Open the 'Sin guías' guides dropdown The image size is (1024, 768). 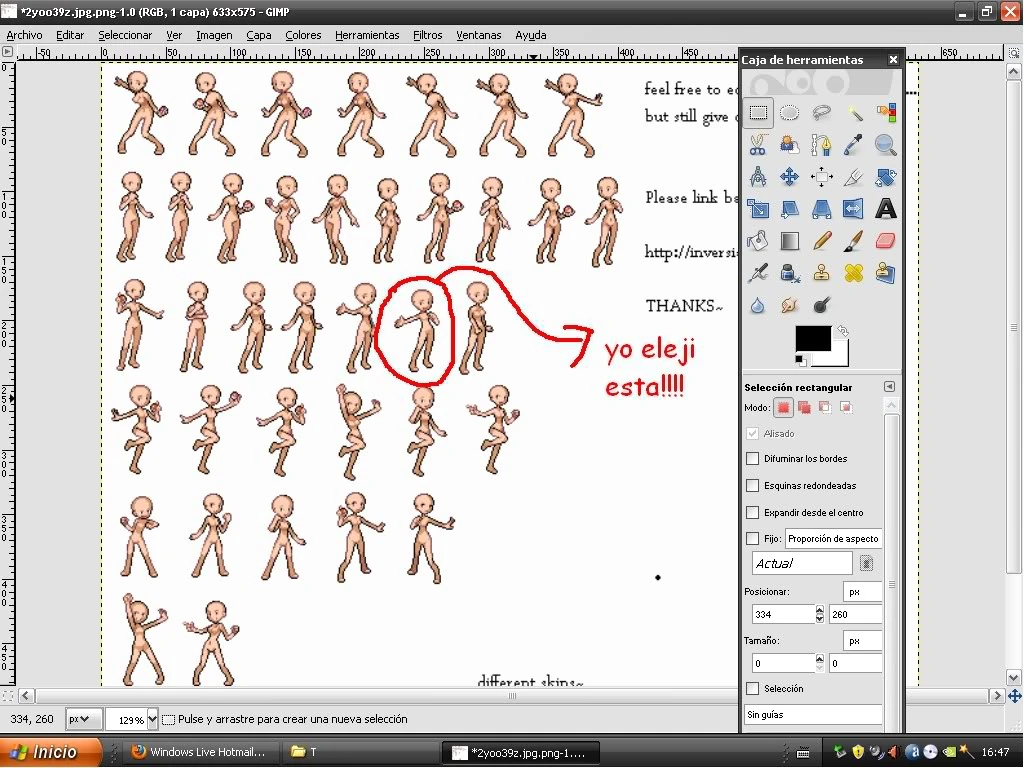[x=813, y=713]
